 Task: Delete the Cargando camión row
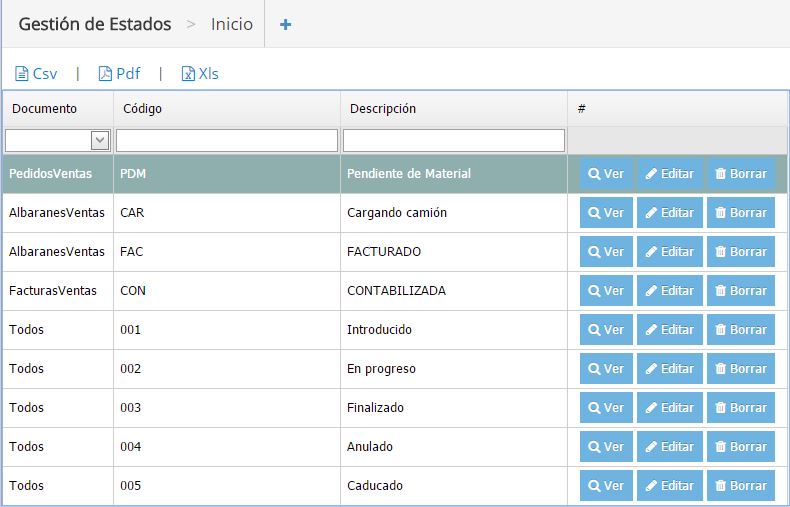point(741,213)
